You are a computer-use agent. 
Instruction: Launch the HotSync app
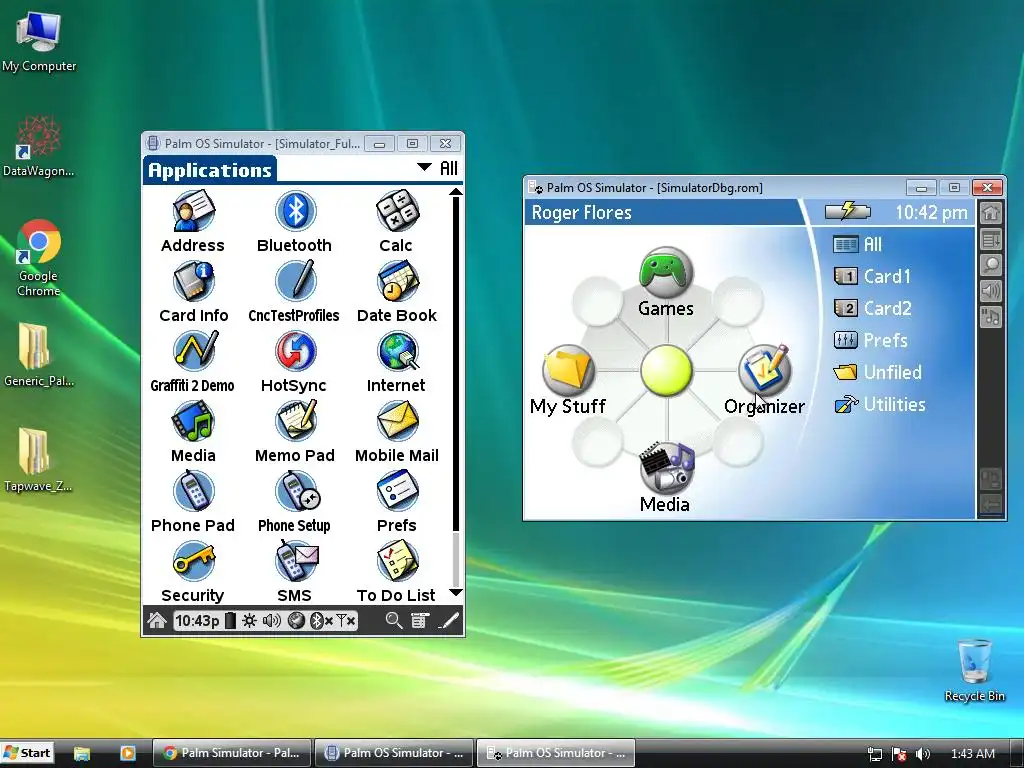[295, 362]
